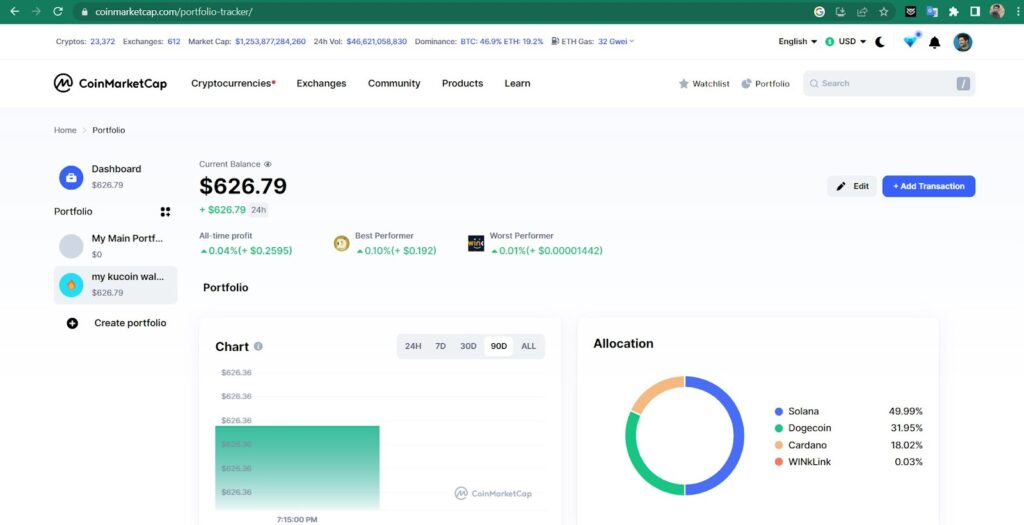The height and width of the screenshot is (525, 1024).
Task: Click the Edit pencil button
Action: tap(852, 186)
